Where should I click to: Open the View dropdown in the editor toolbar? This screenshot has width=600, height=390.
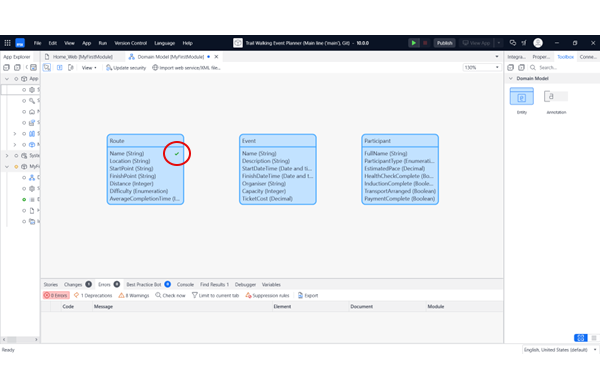[x=89, y=68]
